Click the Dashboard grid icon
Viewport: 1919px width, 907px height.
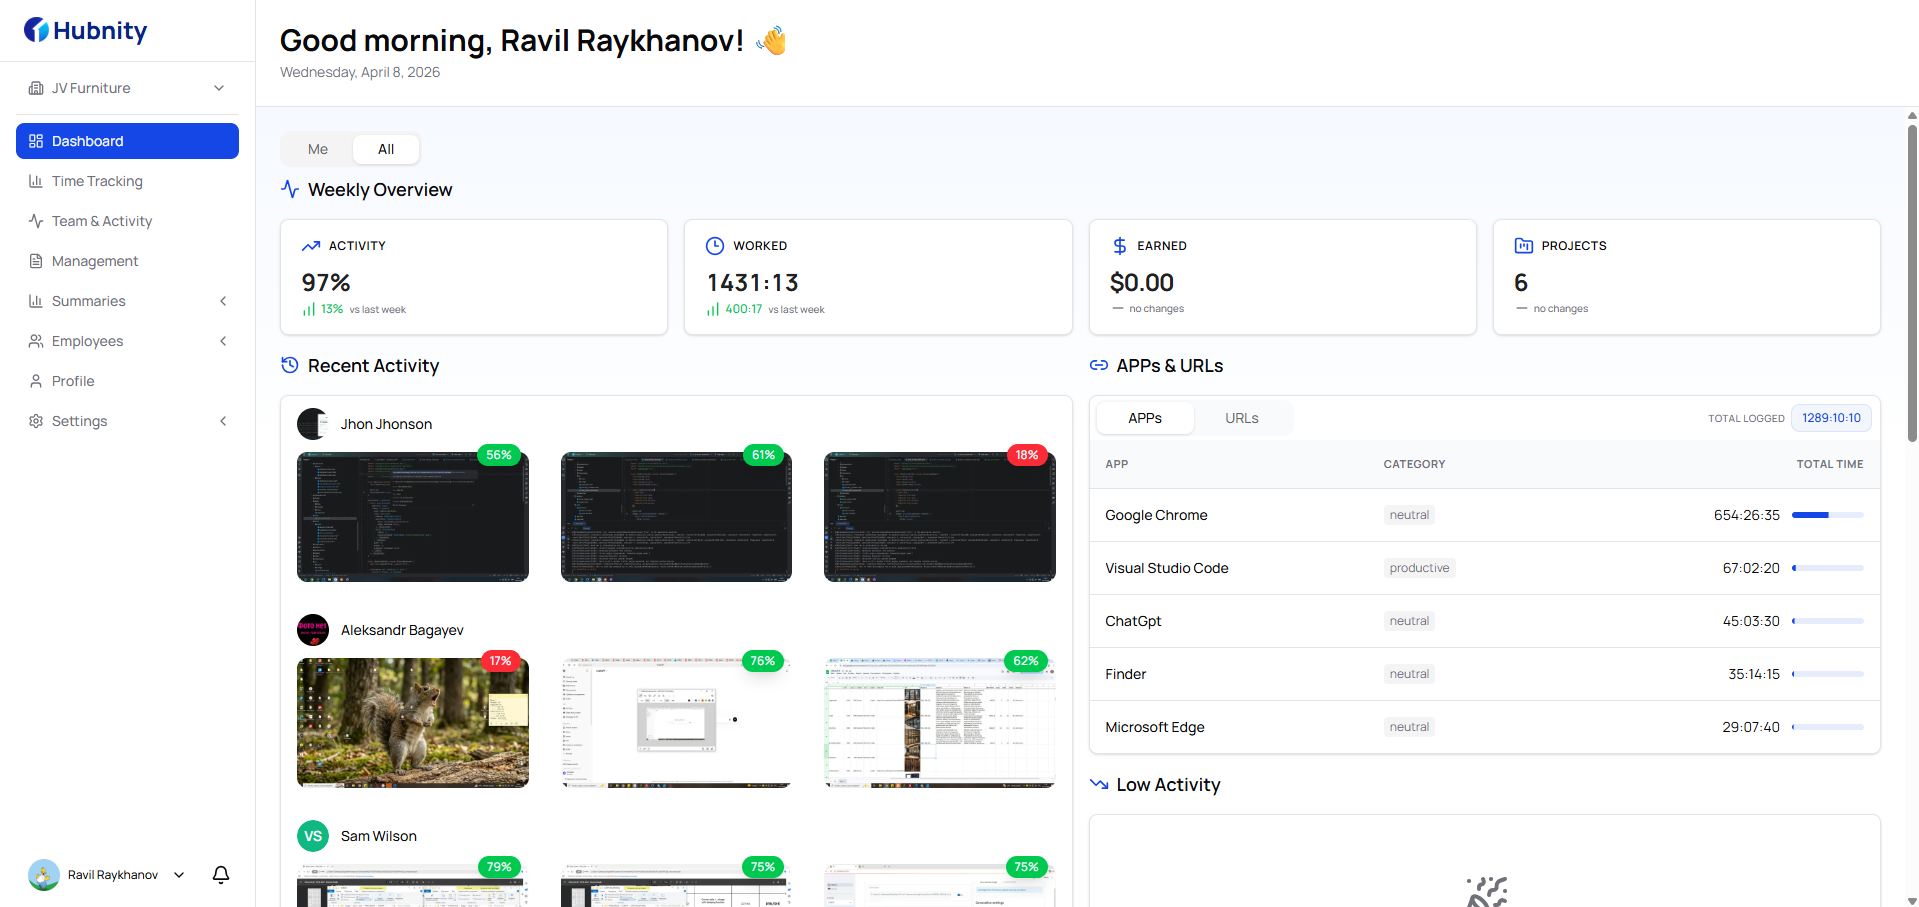pos(36,141)
